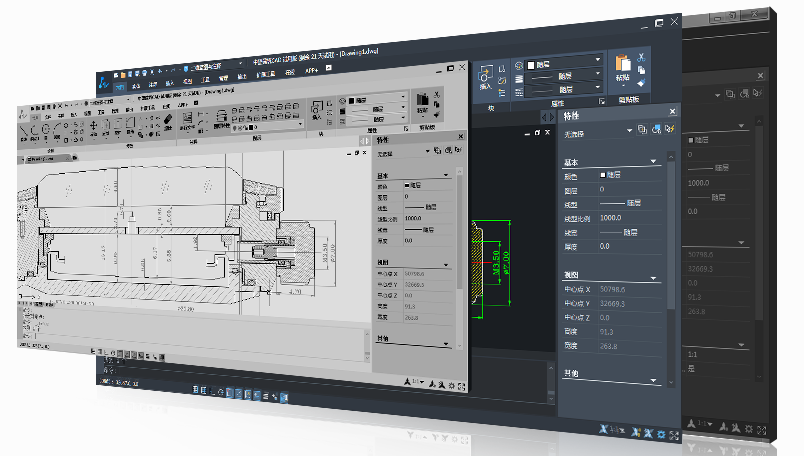This screenshot has height=456, width=804.
Task: Click the Define Attributes icon in the blue window
Action: (502, 93)
